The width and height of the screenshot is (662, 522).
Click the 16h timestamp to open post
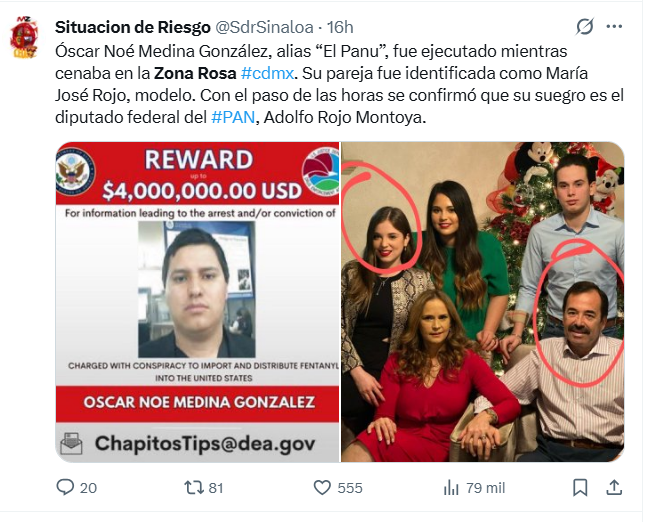pos(340,27)
